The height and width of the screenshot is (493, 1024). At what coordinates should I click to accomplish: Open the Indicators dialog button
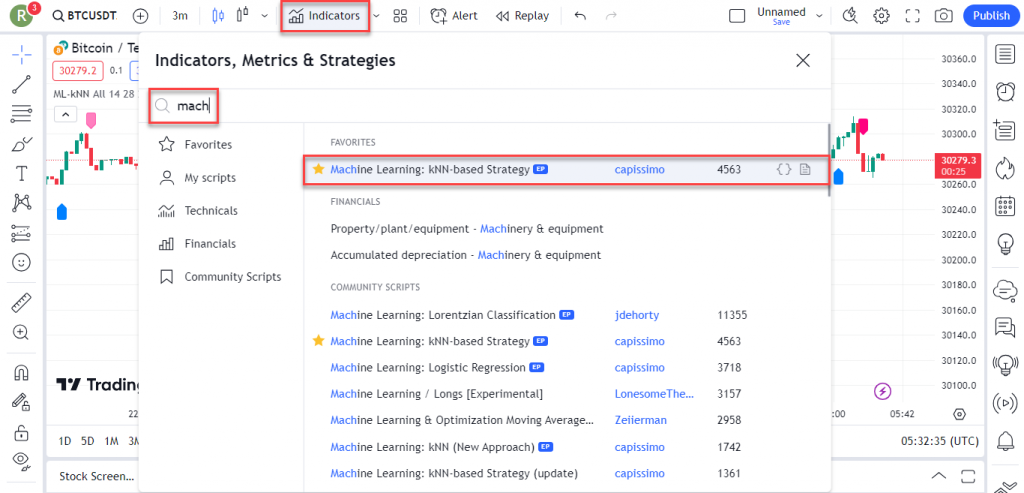pos(325,16)
